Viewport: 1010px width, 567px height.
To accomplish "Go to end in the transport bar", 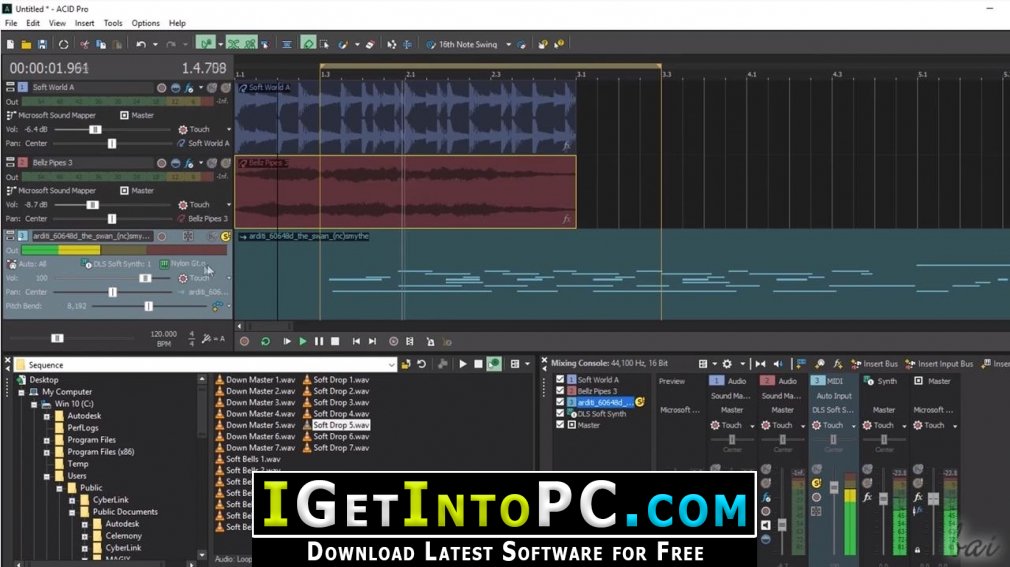I will click(x=372, y=341).
